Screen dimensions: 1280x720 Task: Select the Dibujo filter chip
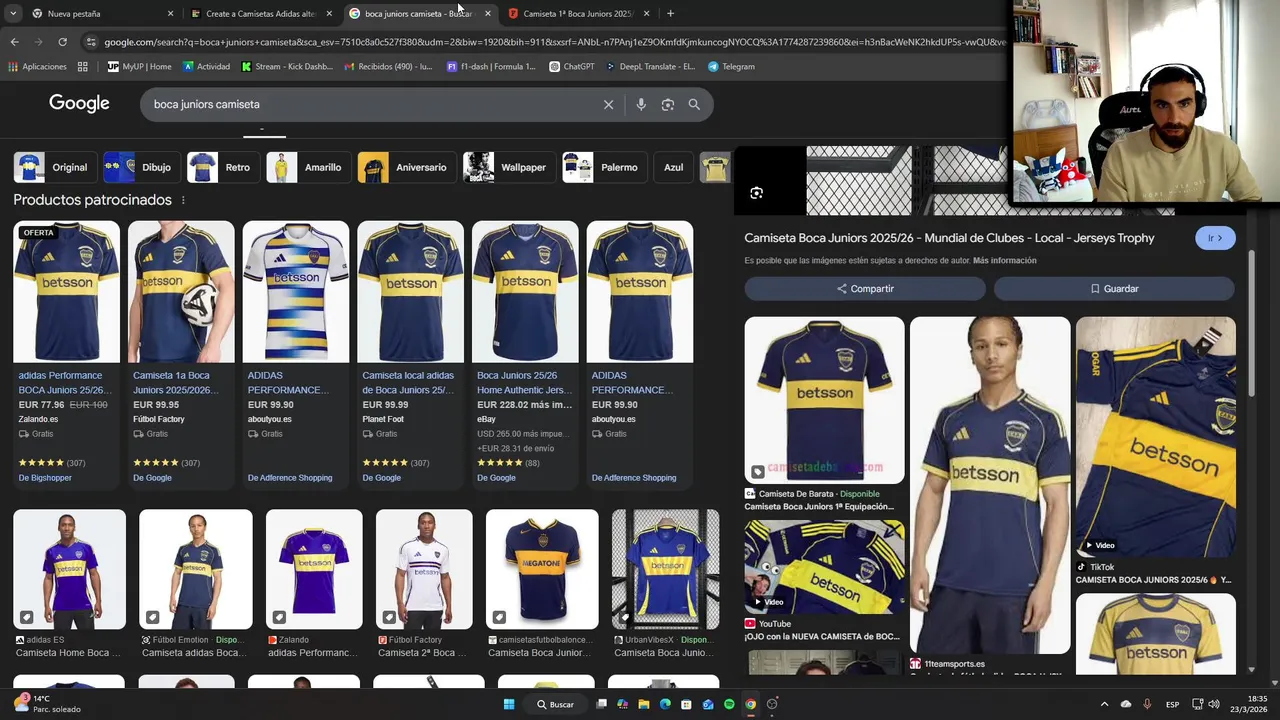(141, 167)
